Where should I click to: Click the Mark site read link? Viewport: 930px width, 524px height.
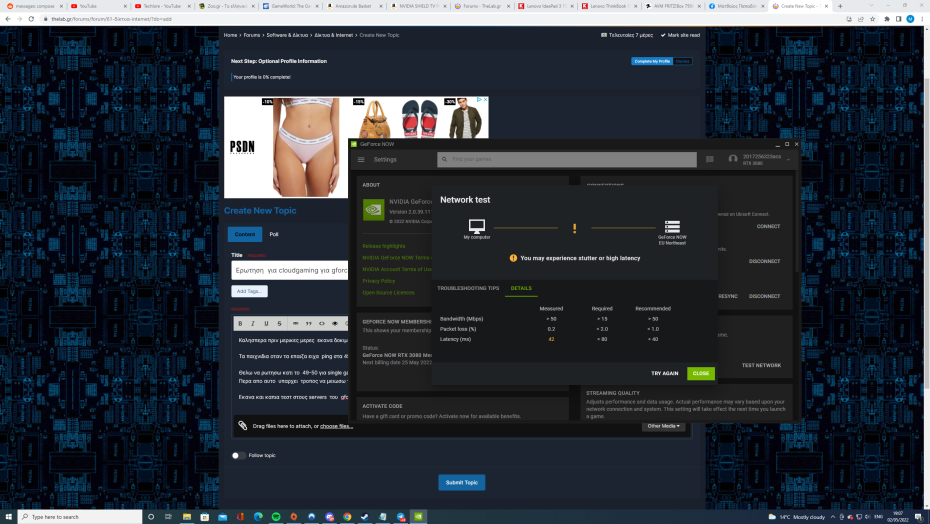tap(680, 35)
